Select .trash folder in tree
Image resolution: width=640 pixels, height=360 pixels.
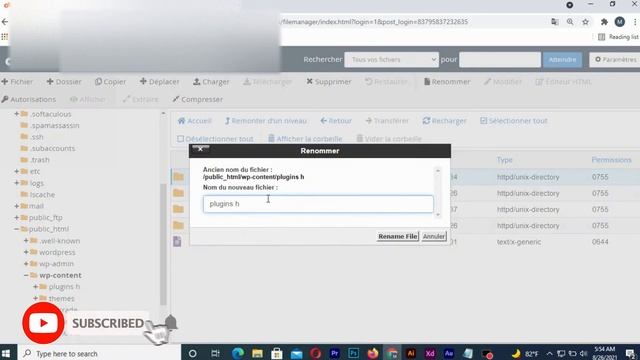[x=40, y=160]
